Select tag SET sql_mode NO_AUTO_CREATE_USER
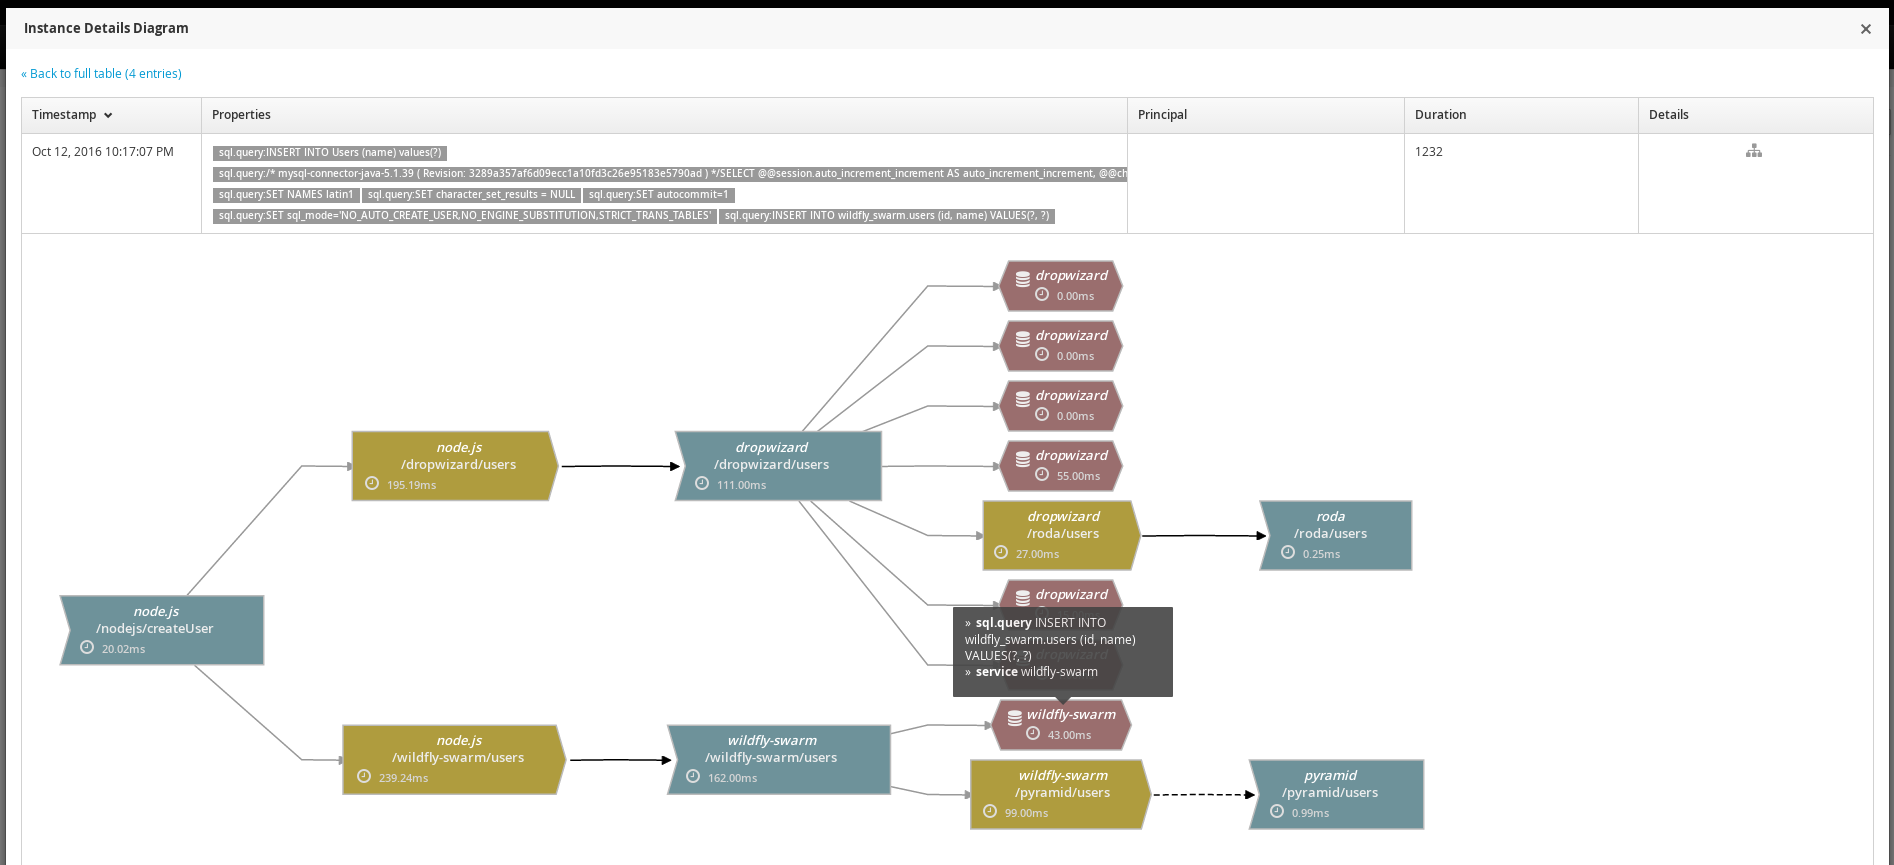The image size is (1894, 865). point(465,216)
